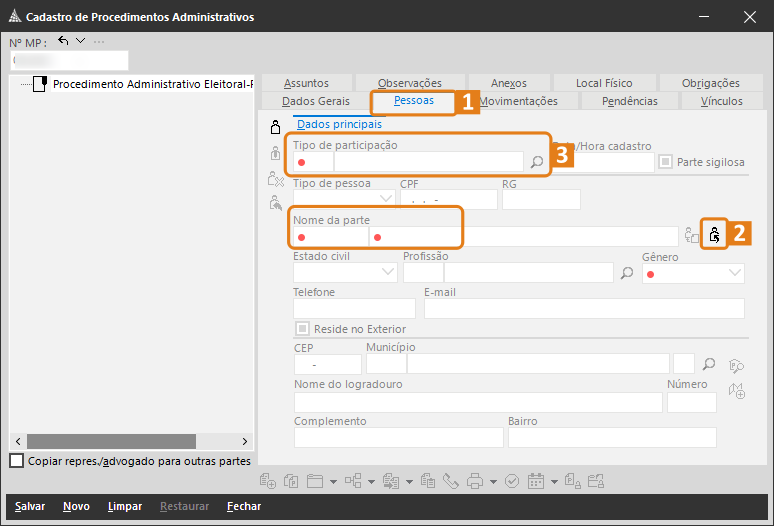Select the Dados principais sub-tab

coord(339,124)
